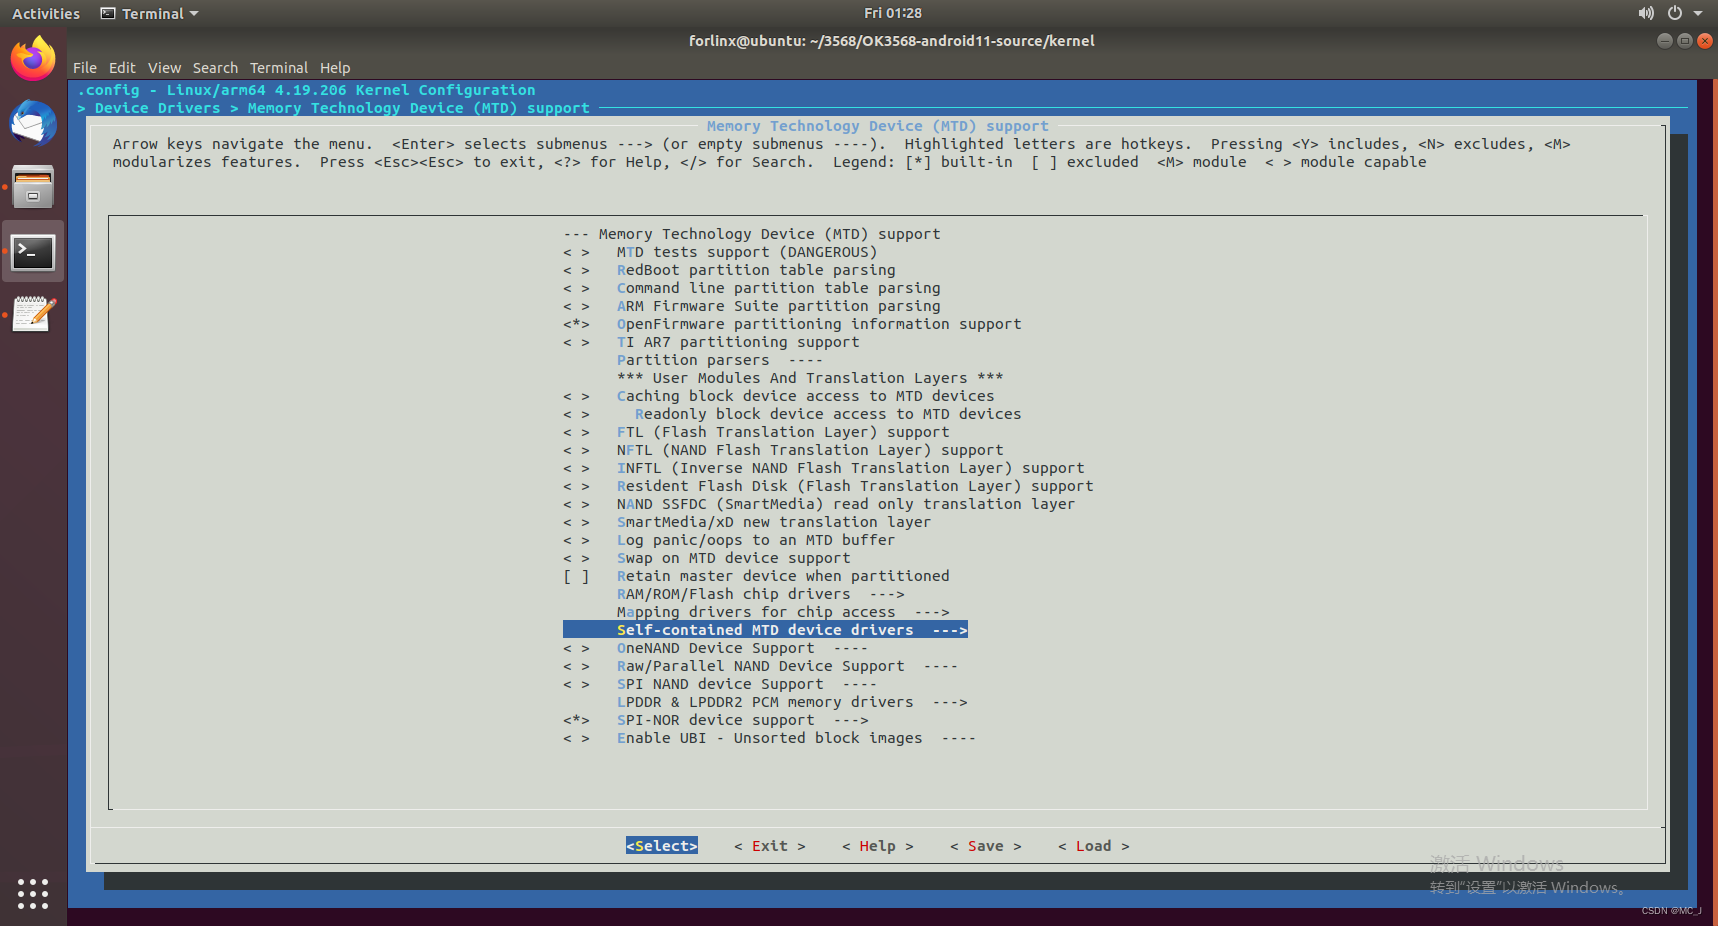Select FTL (Flash Translation Layer) support

coord(756,432)
